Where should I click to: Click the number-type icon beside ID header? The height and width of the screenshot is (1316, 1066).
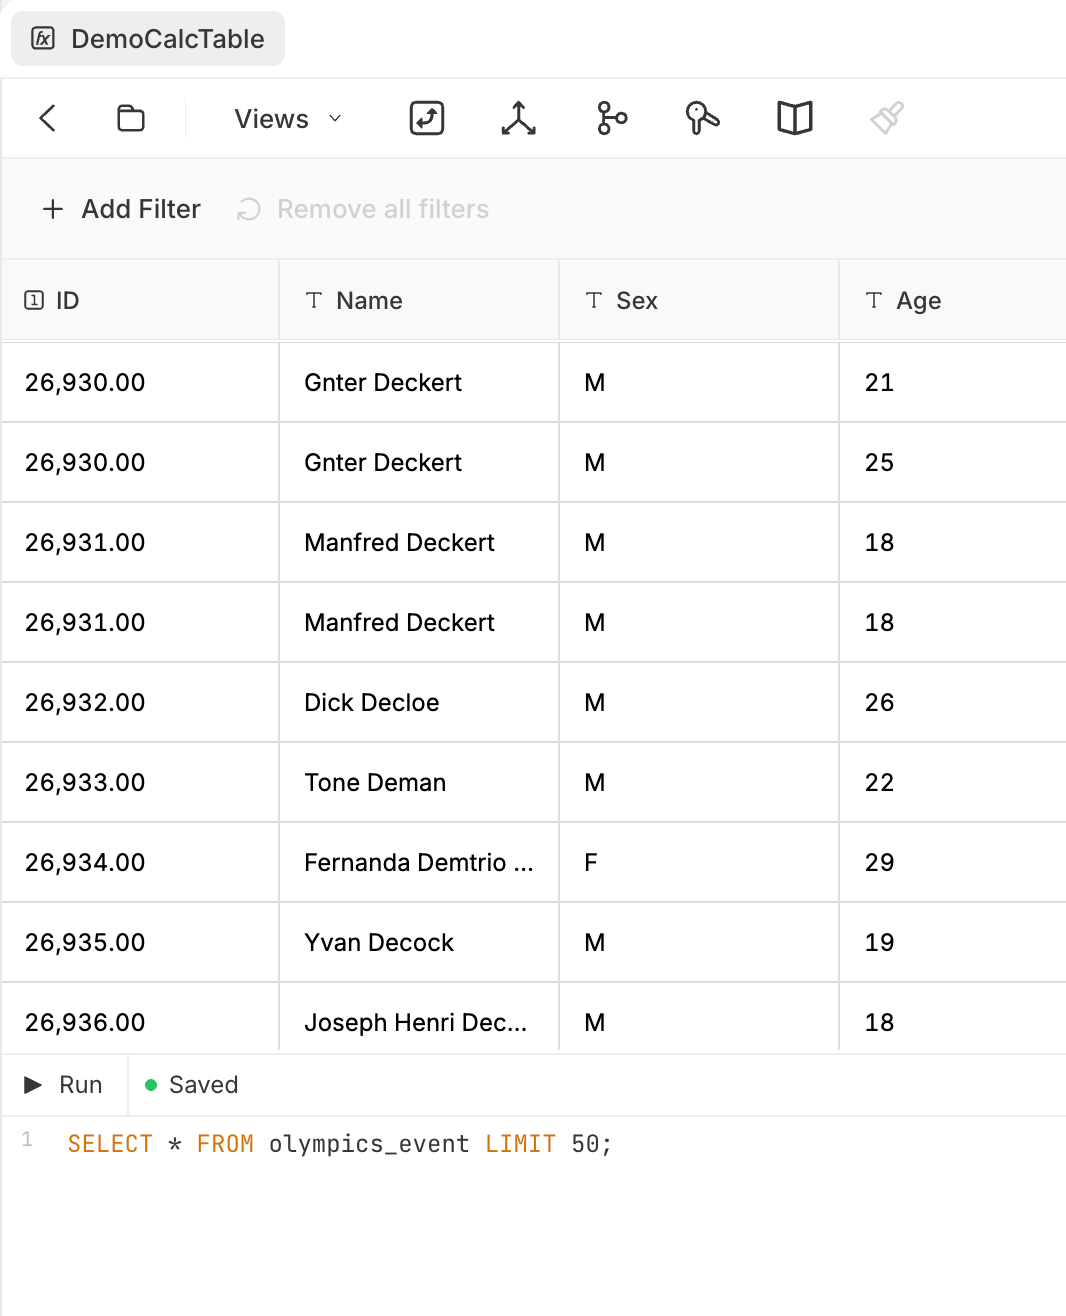click(x=34, y=300)
